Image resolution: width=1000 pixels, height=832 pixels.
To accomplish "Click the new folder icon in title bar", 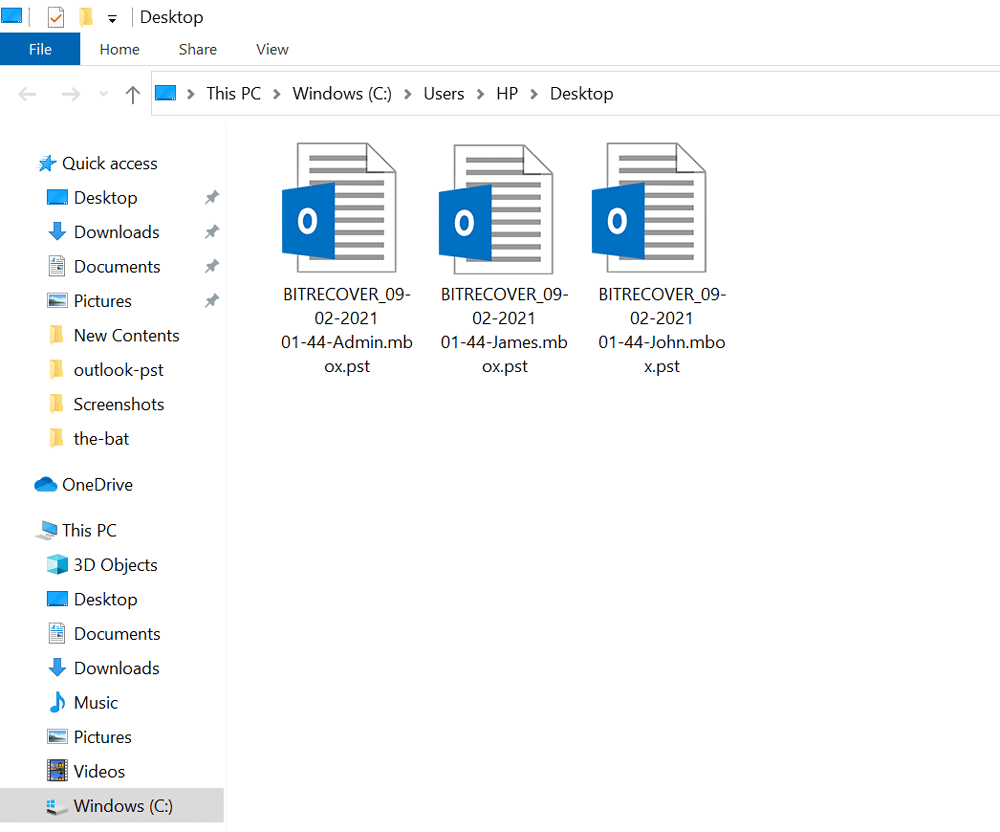I will pos(86,17).
